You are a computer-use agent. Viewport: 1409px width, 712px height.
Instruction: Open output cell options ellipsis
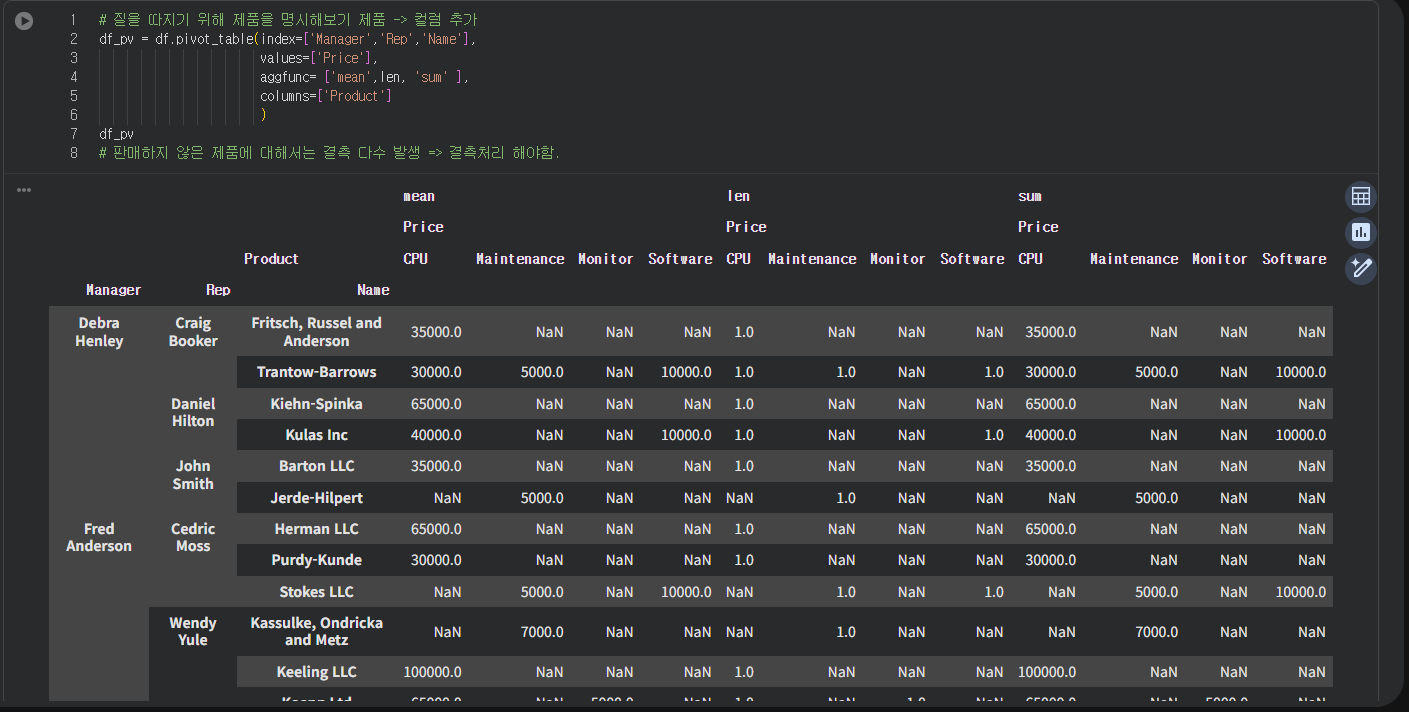24,190
